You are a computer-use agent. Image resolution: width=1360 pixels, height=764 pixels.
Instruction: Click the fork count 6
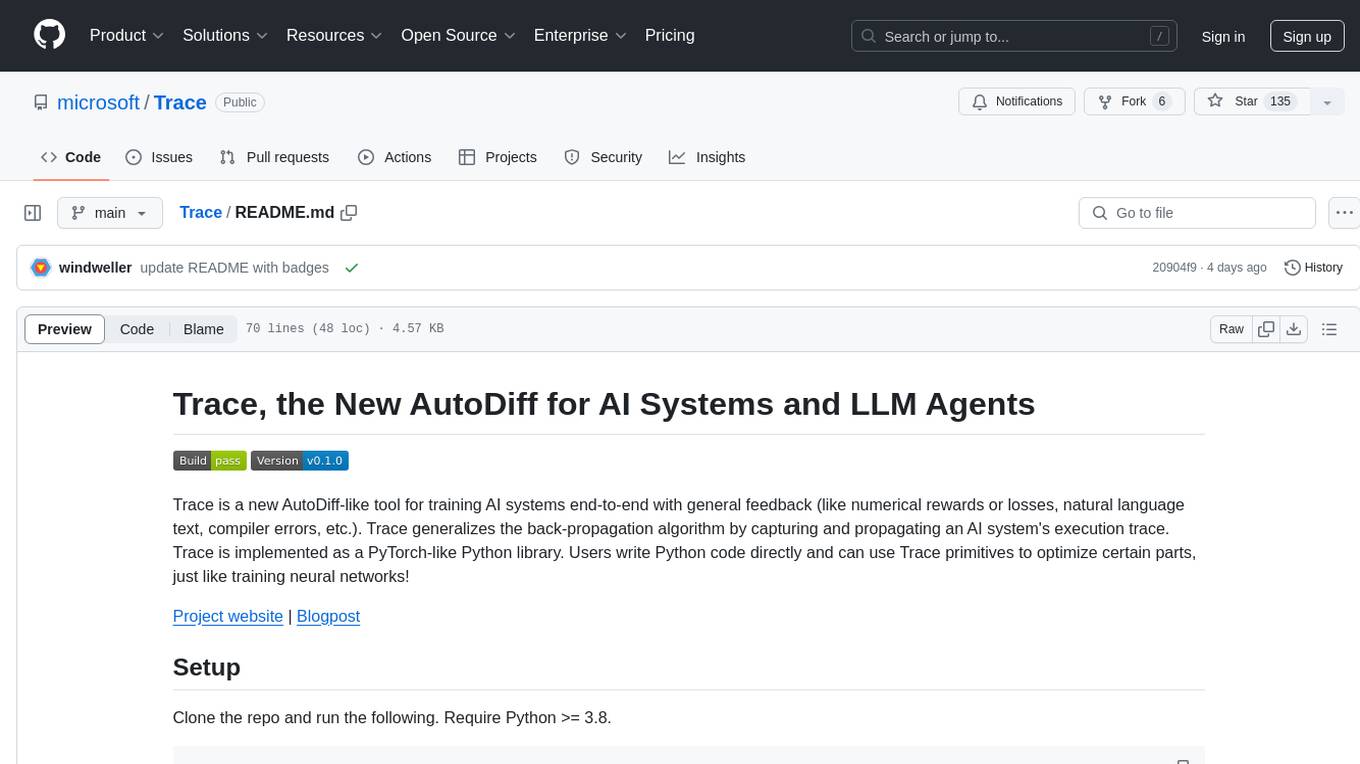[1161, 101]
